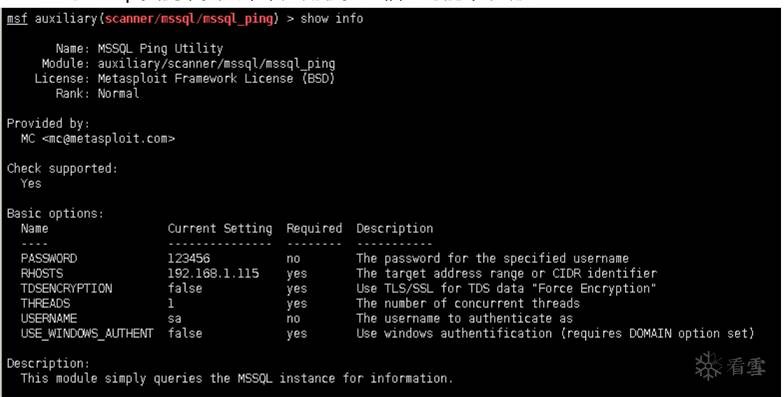Click the USE_WINDOWS_AUTHENT false setting

tap(185, 334)
